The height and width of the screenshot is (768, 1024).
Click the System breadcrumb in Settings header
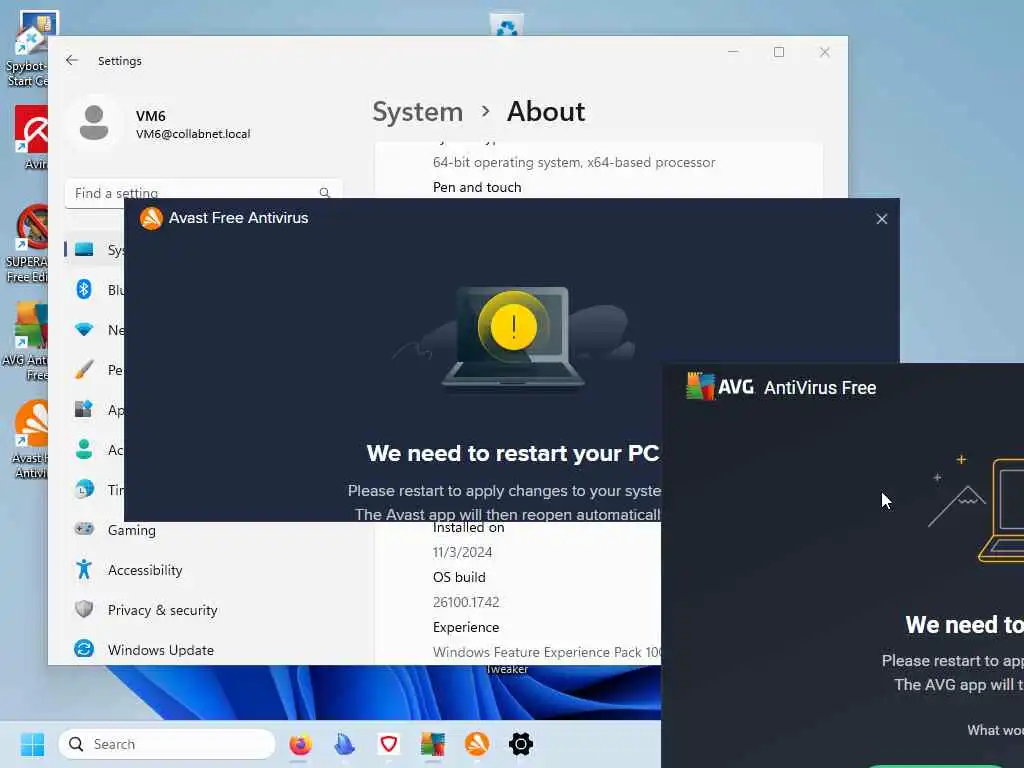click(417, 112)
